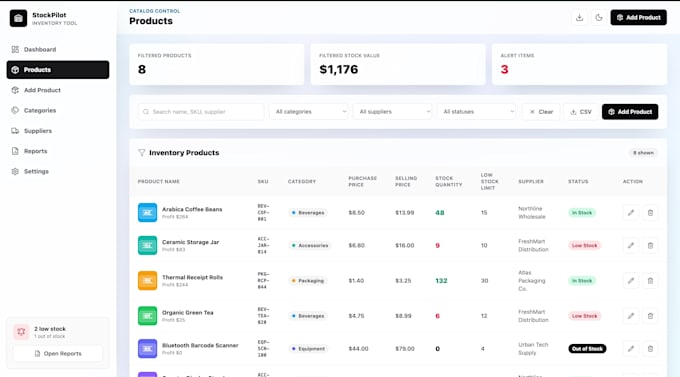
Task: Click the filter funnel icon
Action: [141, 153]
